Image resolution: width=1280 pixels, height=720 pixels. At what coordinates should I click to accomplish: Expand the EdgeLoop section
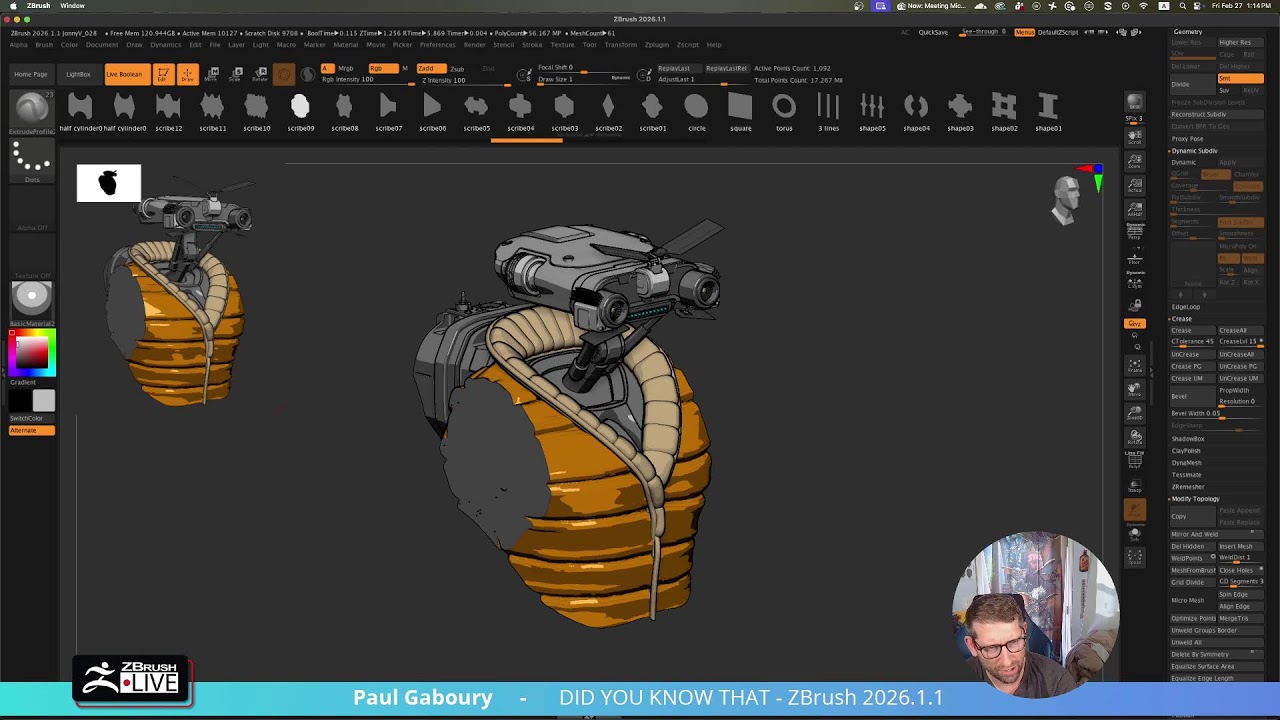(x=1186, y=307)
